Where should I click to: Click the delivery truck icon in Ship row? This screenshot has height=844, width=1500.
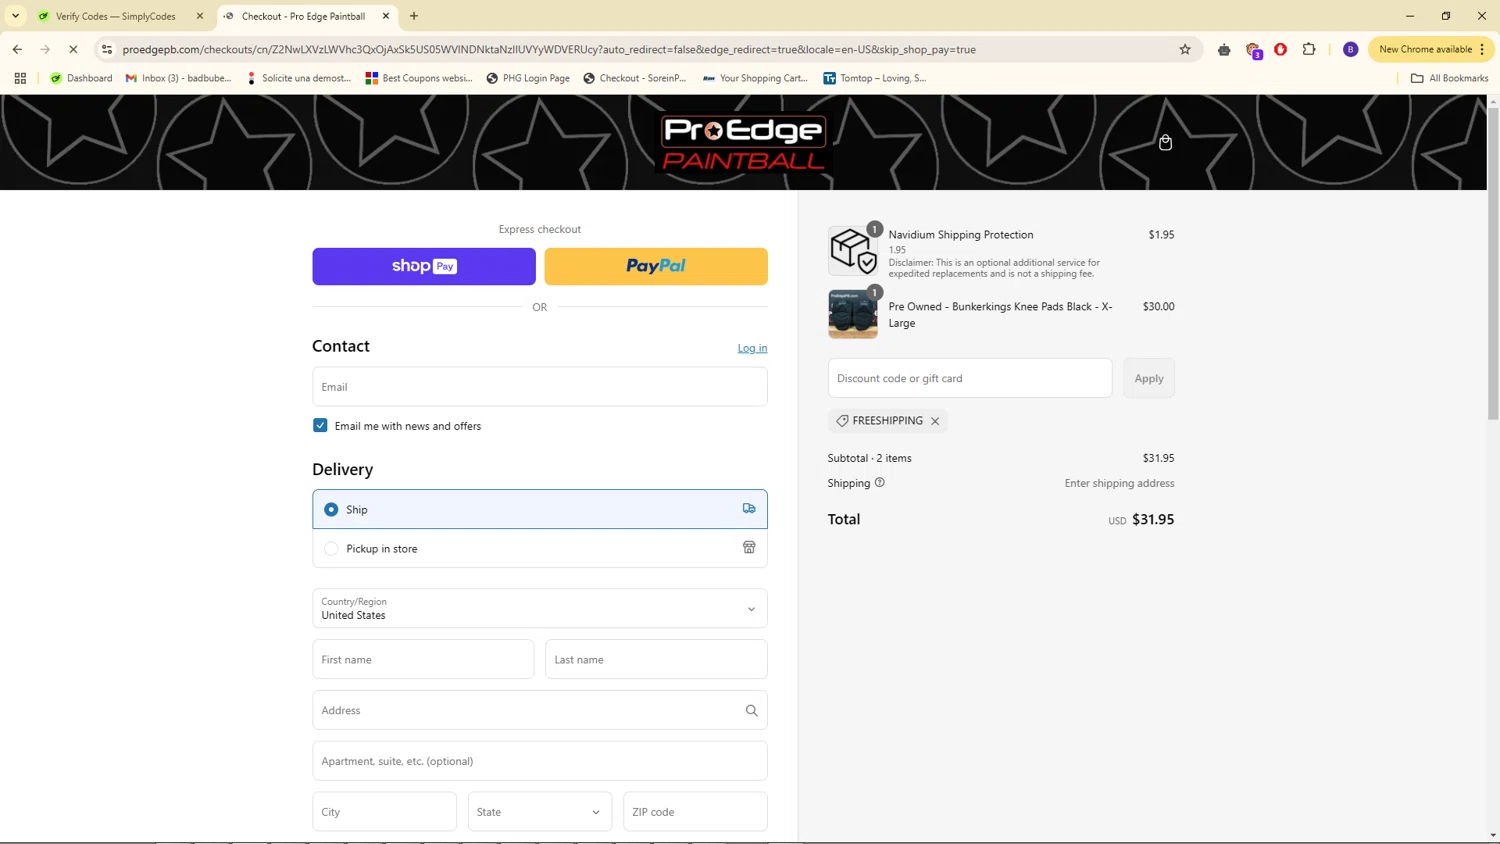tap(749, 509)
